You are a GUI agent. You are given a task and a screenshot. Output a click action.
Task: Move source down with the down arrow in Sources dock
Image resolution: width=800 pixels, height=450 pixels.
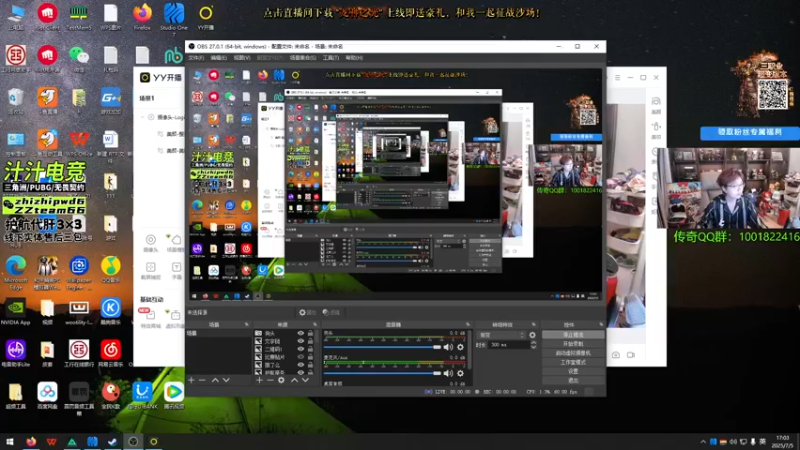pyautogui.click(x=305, y=380)
